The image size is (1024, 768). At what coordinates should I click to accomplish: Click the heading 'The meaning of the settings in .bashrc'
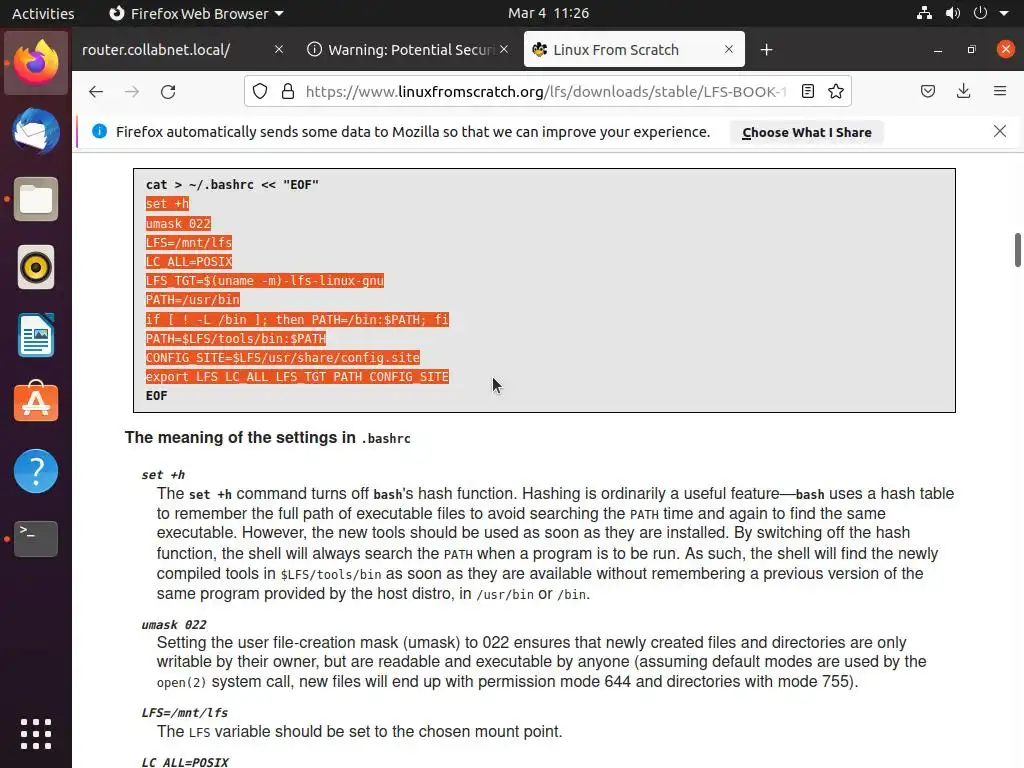[x=268, y=438]
